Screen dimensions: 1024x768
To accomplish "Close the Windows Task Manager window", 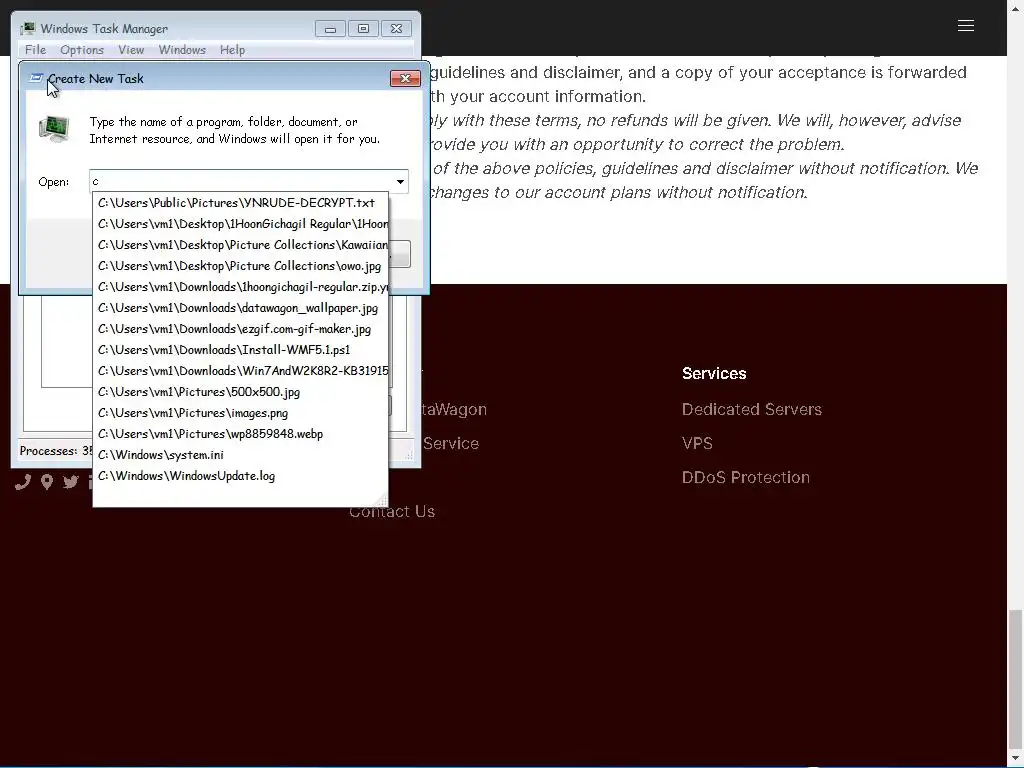I will pos(396,29).
